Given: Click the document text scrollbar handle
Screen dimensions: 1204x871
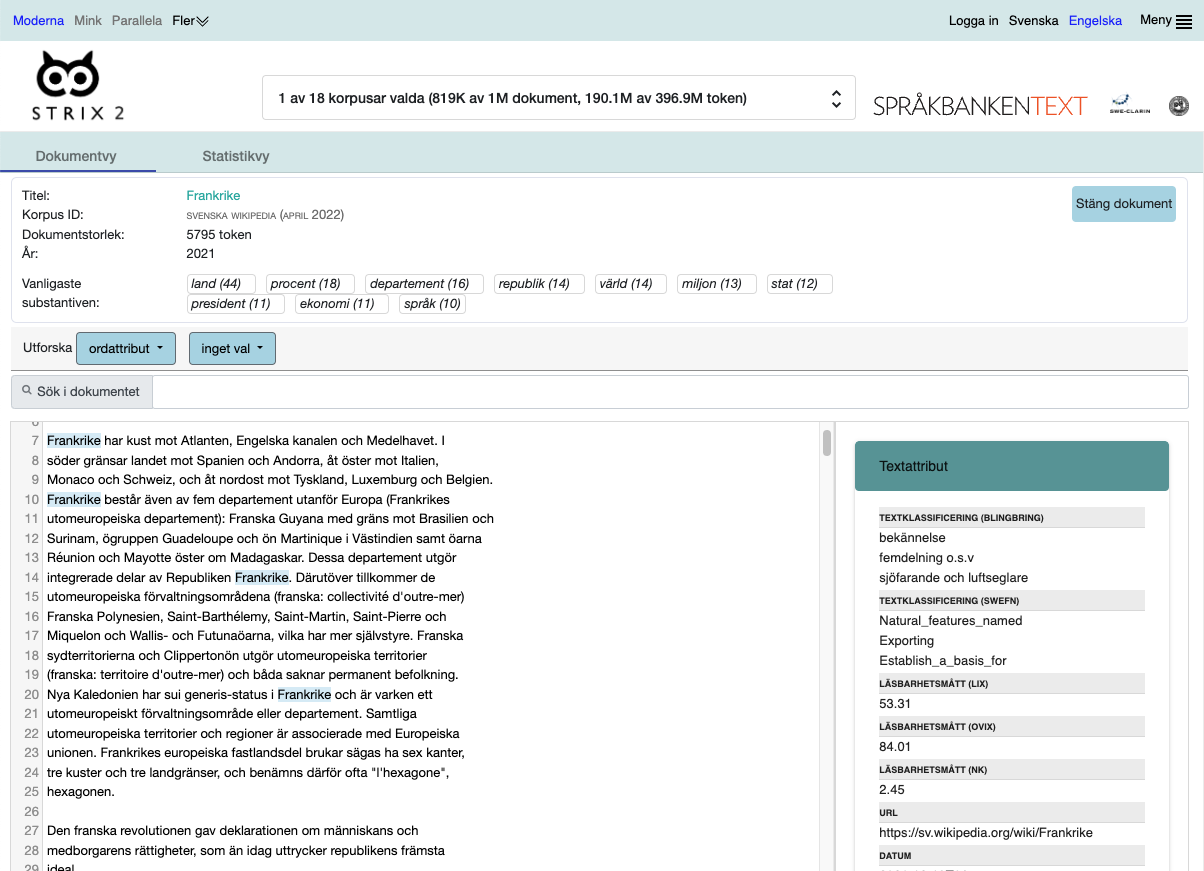Looking at the screenshot, I should click(827, 442).
